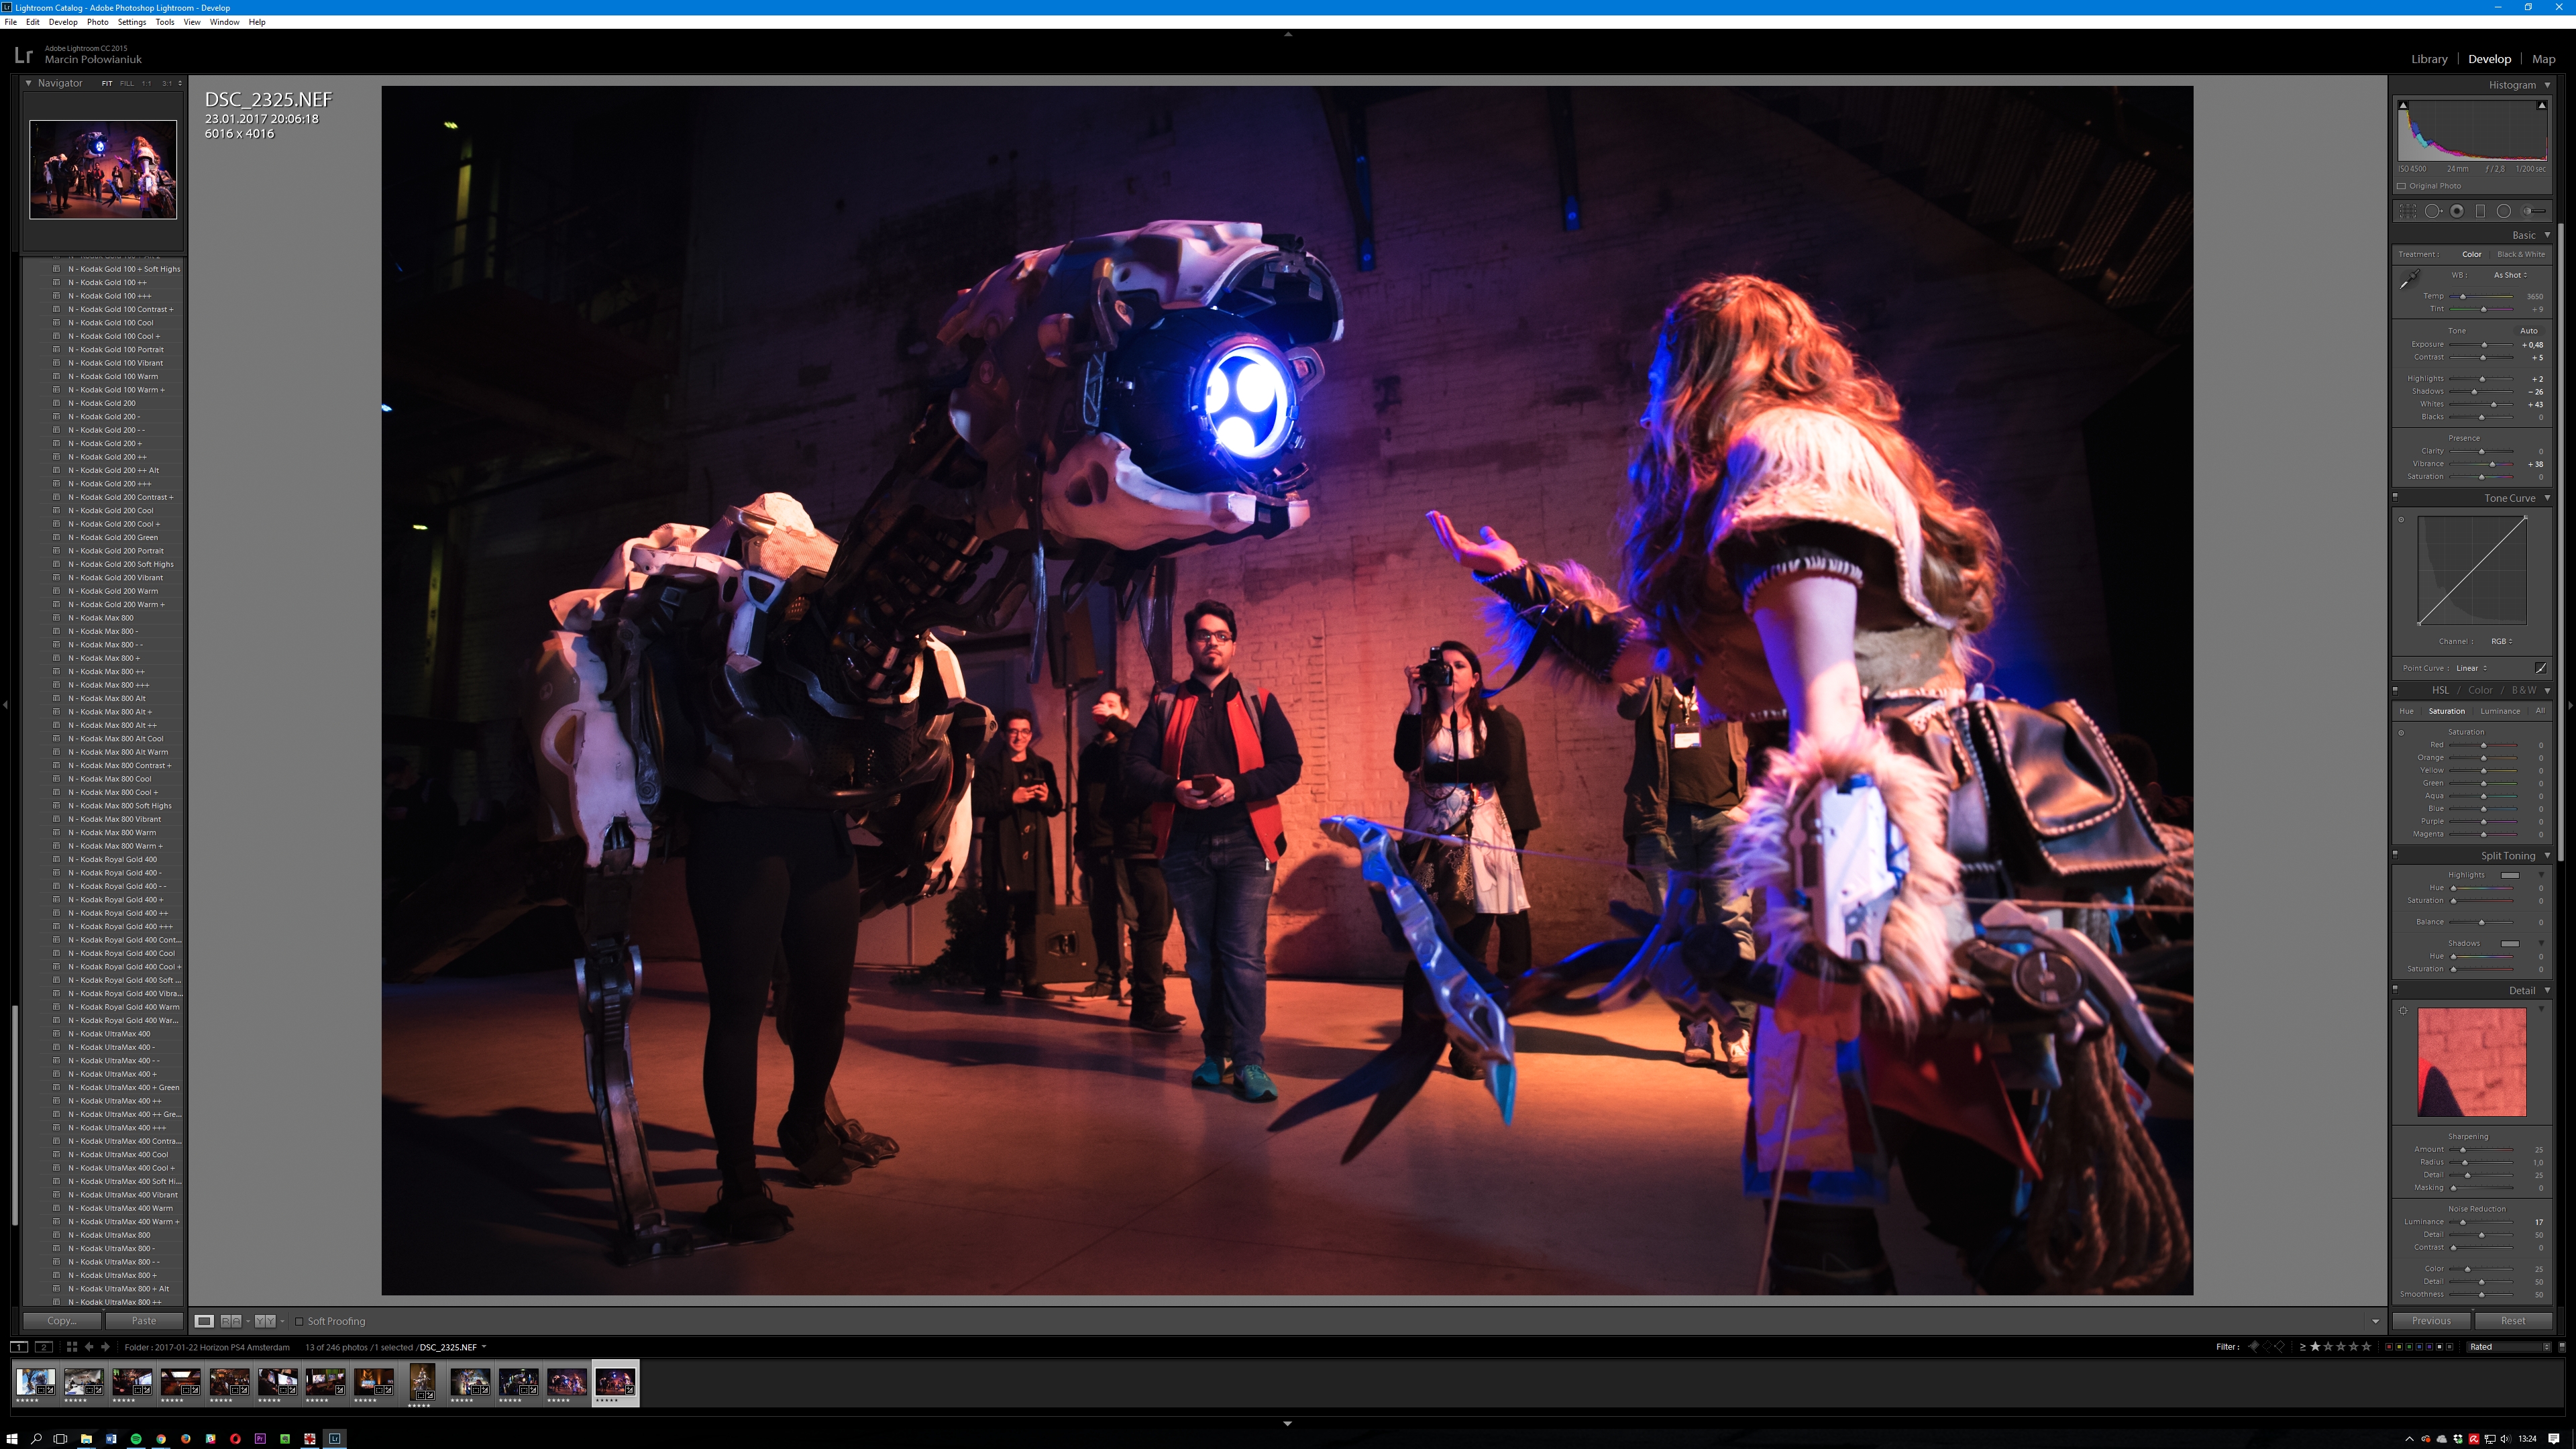Filter by red color label swatch
Image resolution: width=2576 pixels, height=1449 pixels.
click(x=2389, y=1347)
